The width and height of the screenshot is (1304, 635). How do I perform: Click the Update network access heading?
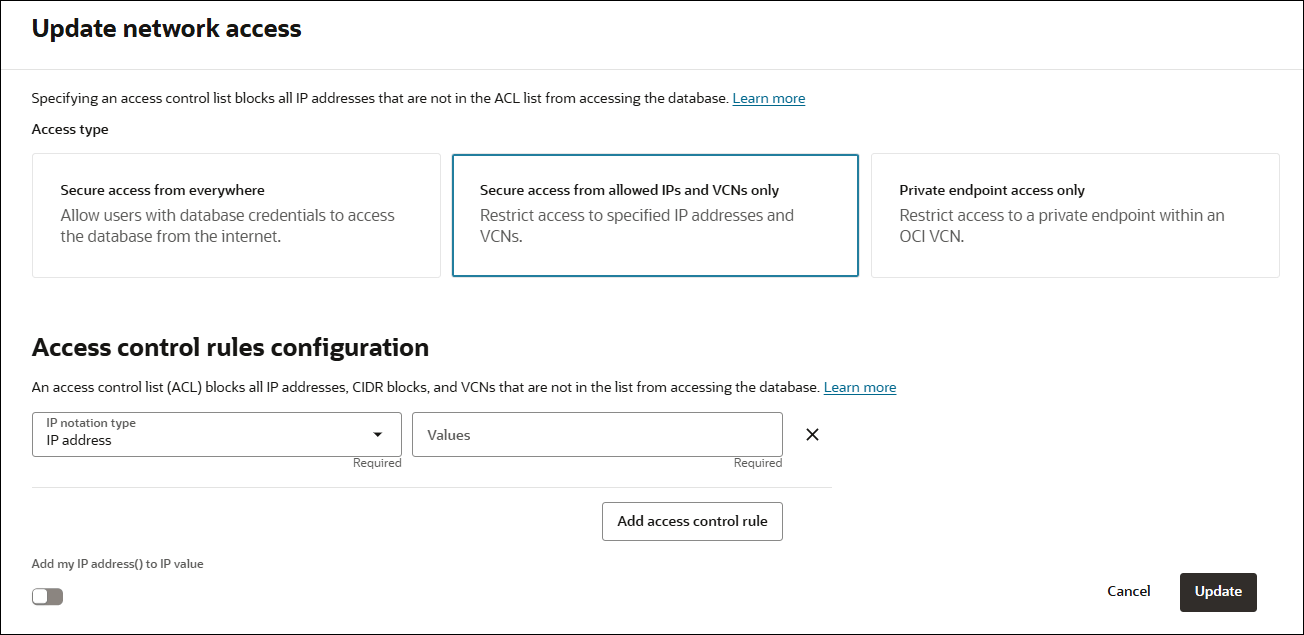click(166, 28)
